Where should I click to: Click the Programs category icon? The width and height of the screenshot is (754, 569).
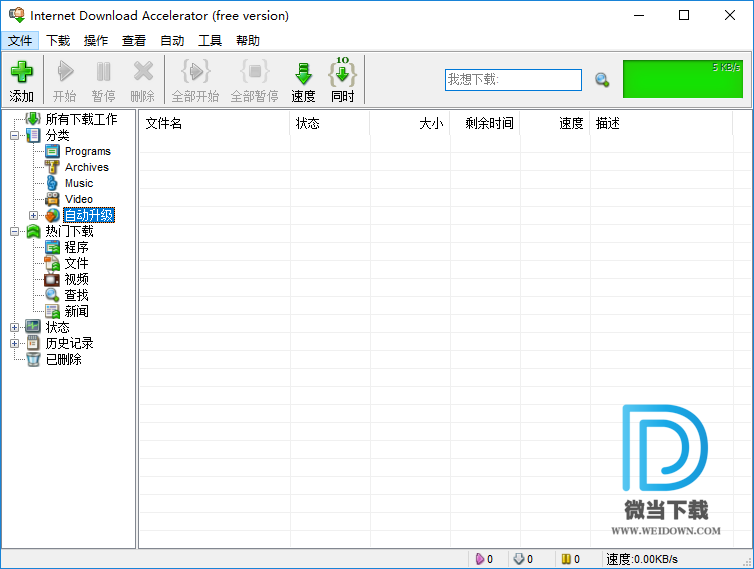click(52, 152)
